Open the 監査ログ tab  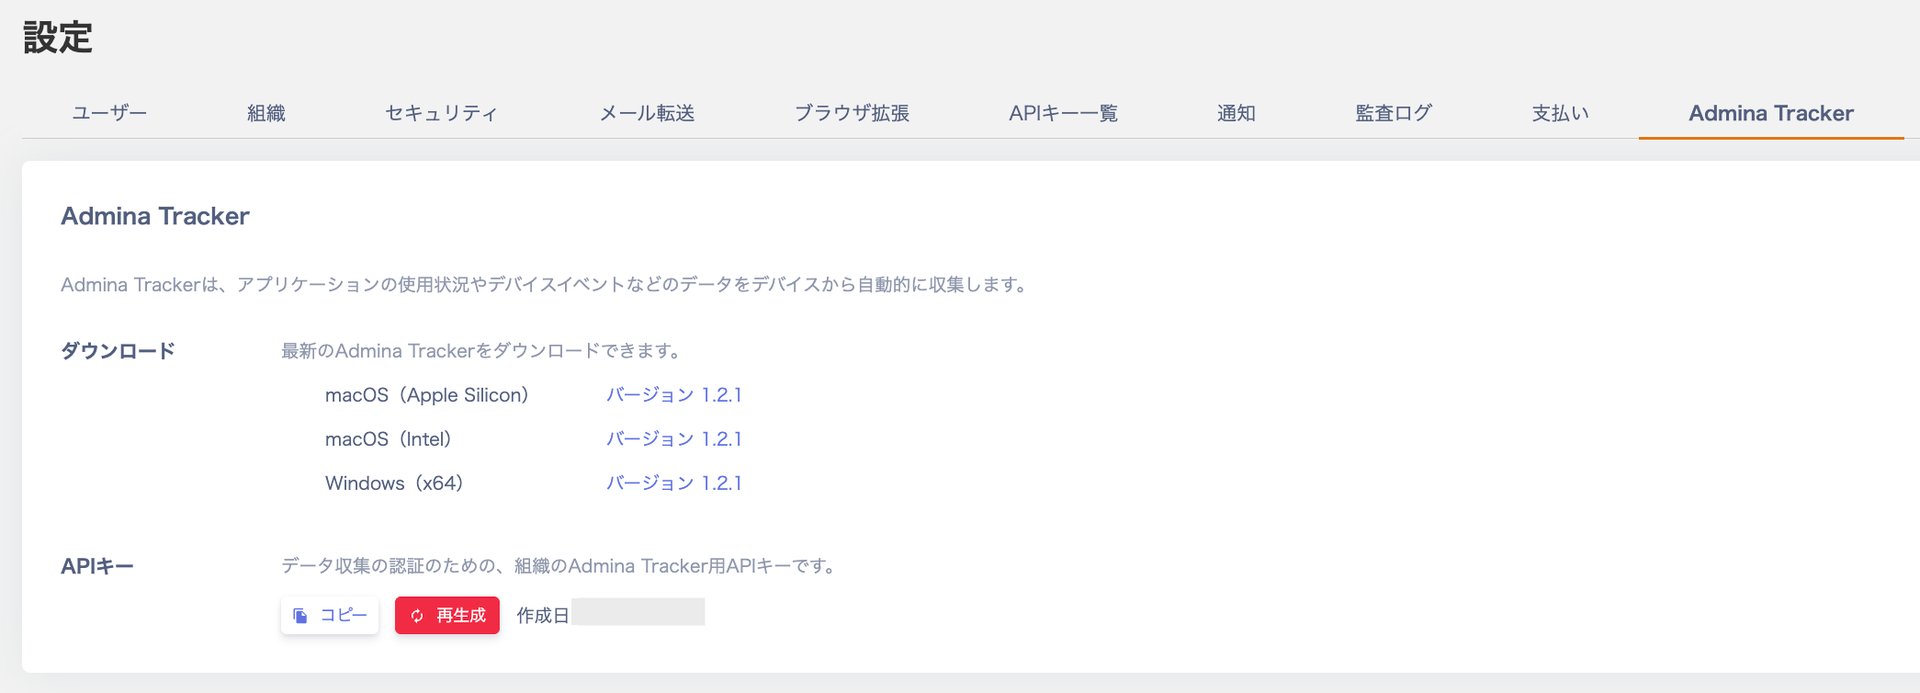point(1393,113)
